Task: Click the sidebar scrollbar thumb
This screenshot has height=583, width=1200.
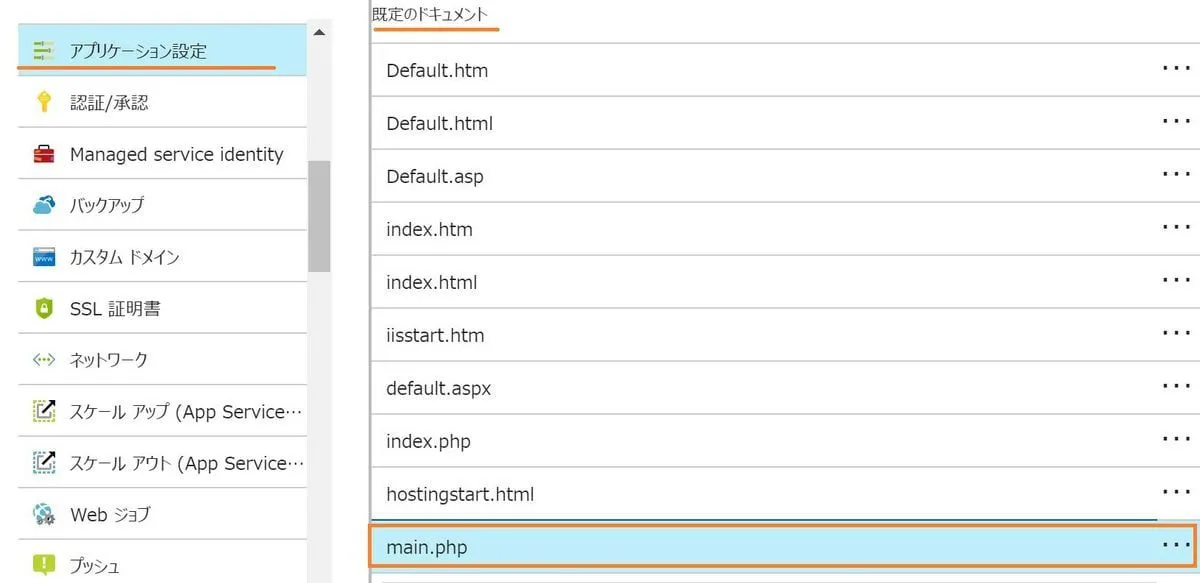Action: point(318,215)
